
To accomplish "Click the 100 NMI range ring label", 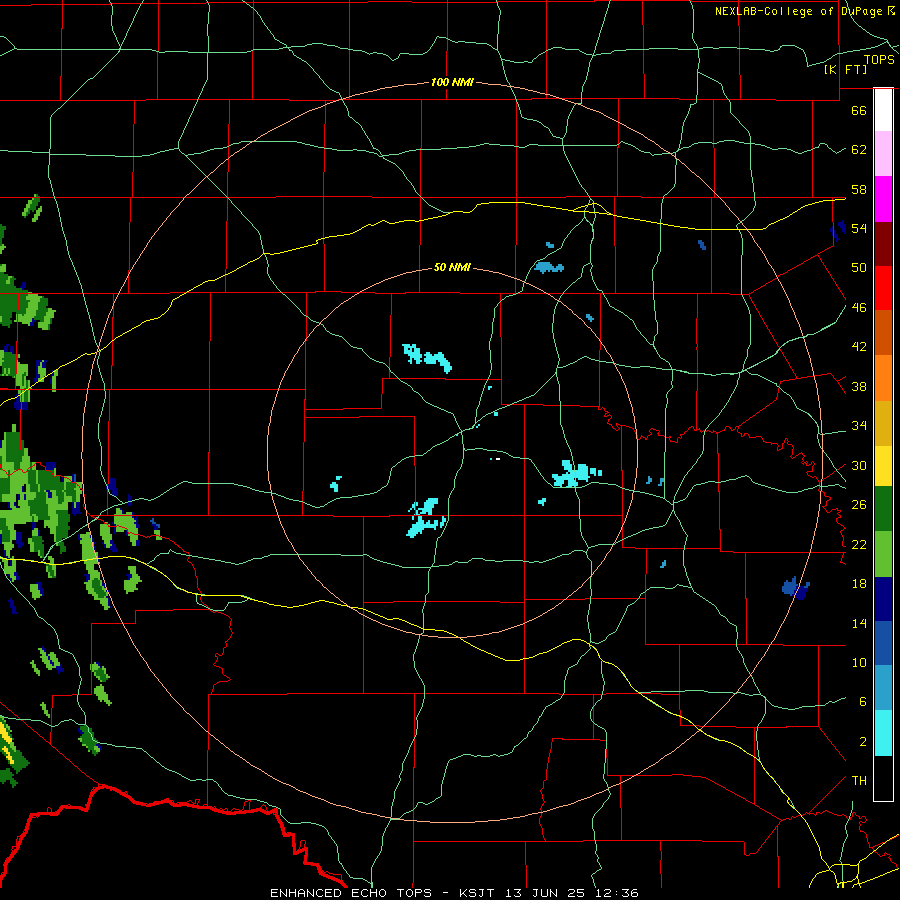I will (x=452, y=82).
